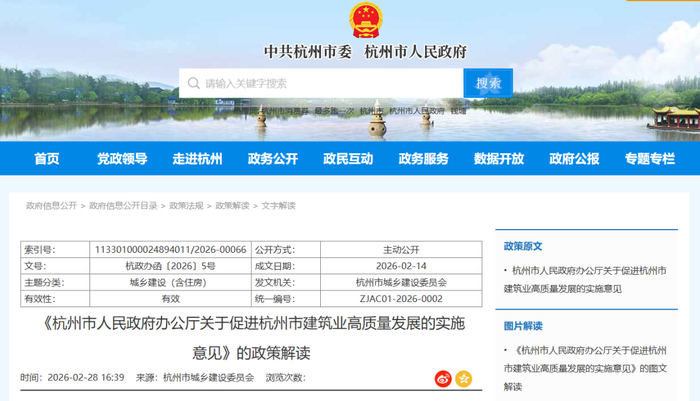The width and height of the screenshot is (700, 401).
Task: Select 政务公开 in navigation bar
Action: [x=273, y=158]
